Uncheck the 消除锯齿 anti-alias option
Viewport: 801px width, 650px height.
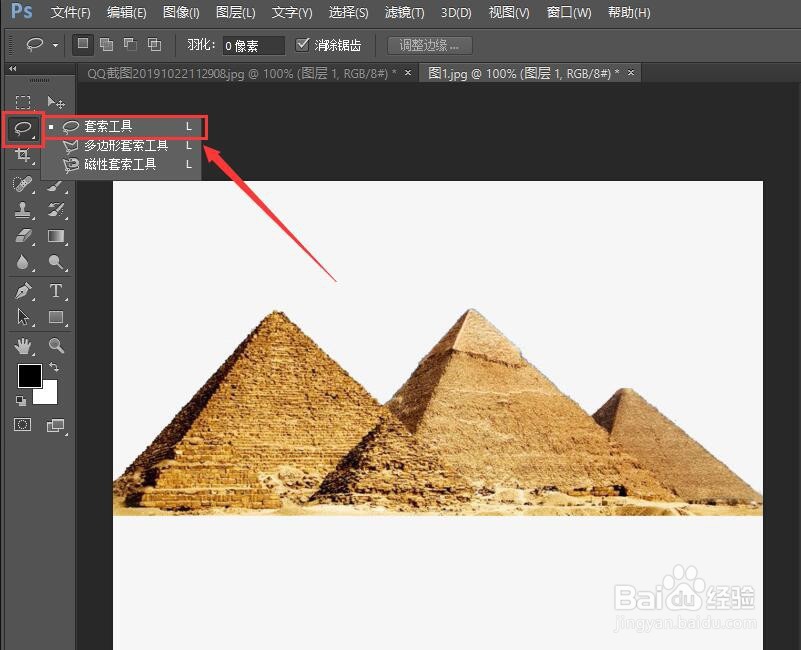[303, 44]
